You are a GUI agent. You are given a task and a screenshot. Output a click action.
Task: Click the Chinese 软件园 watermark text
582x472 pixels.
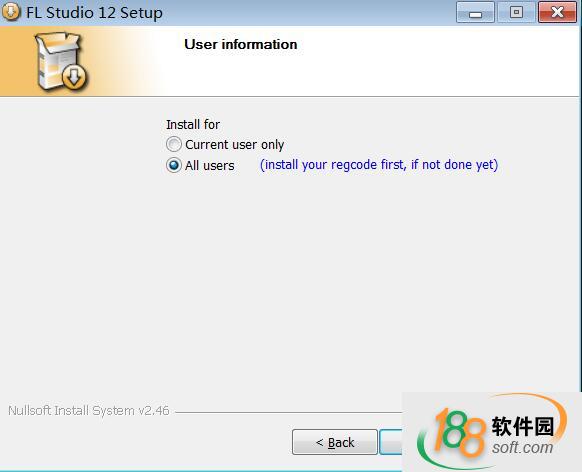click(523, 426)
